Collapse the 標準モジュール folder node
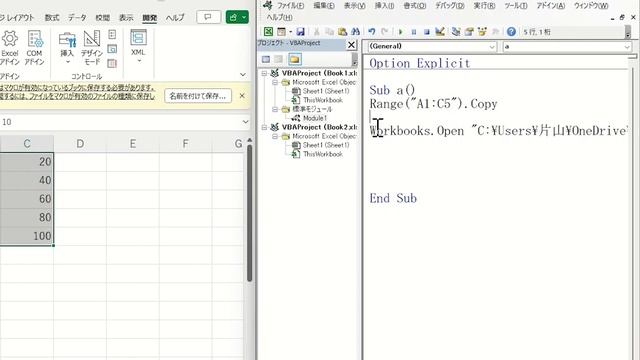This screenshot has width=640, height=360. click(x=275, y=109)
